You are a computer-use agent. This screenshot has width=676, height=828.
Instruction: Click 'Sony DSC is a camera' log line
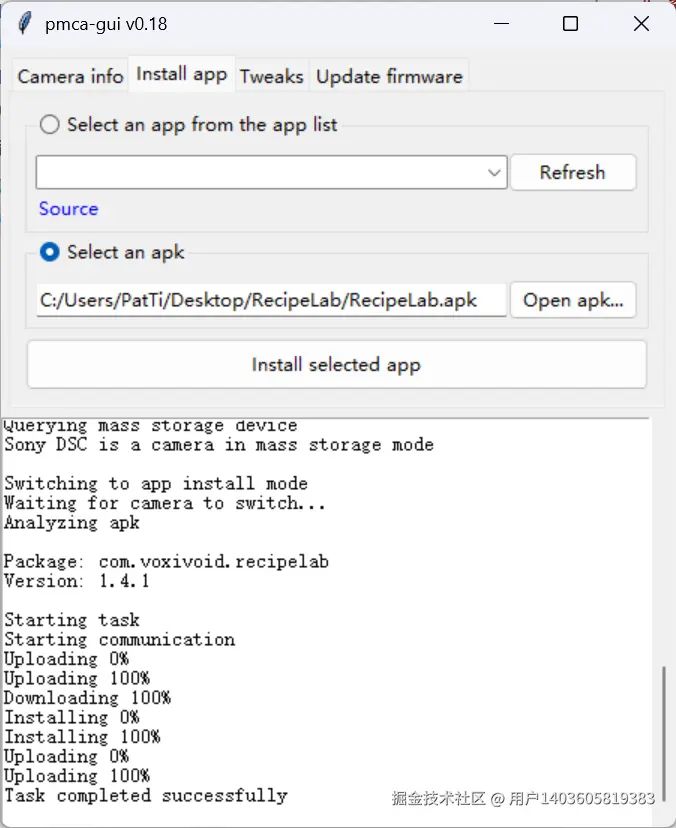219,444
